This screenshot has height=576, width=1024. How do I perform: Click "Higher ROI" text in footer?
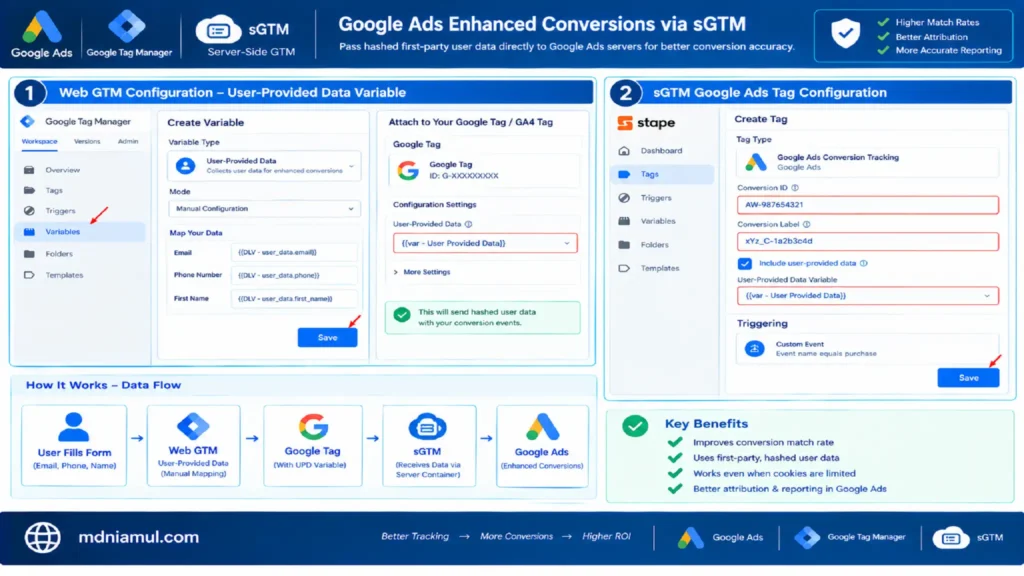tap(606, 537)
